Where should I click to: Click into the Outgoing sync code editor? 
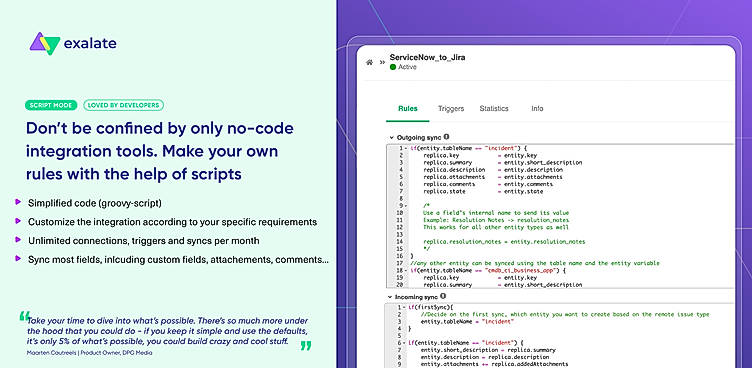coord(560,216)
